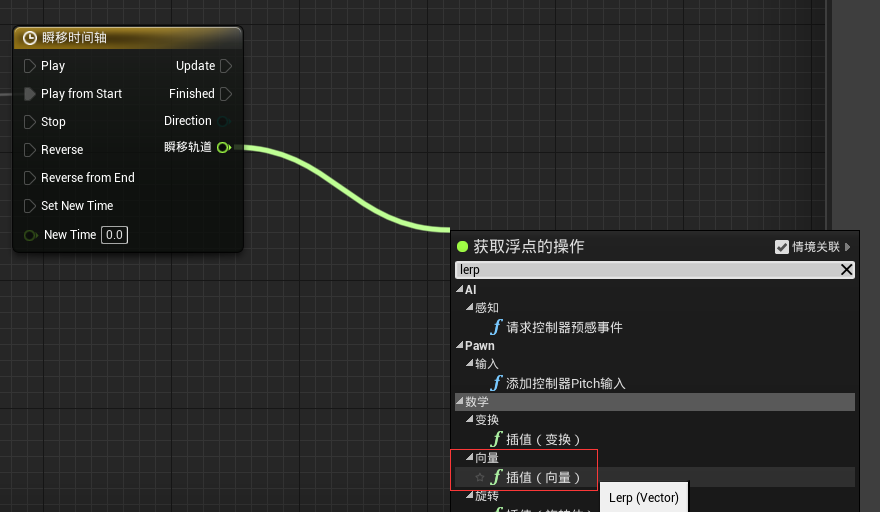Click the 瞬移时间轴 node title bar

click(x=128, y=38)
